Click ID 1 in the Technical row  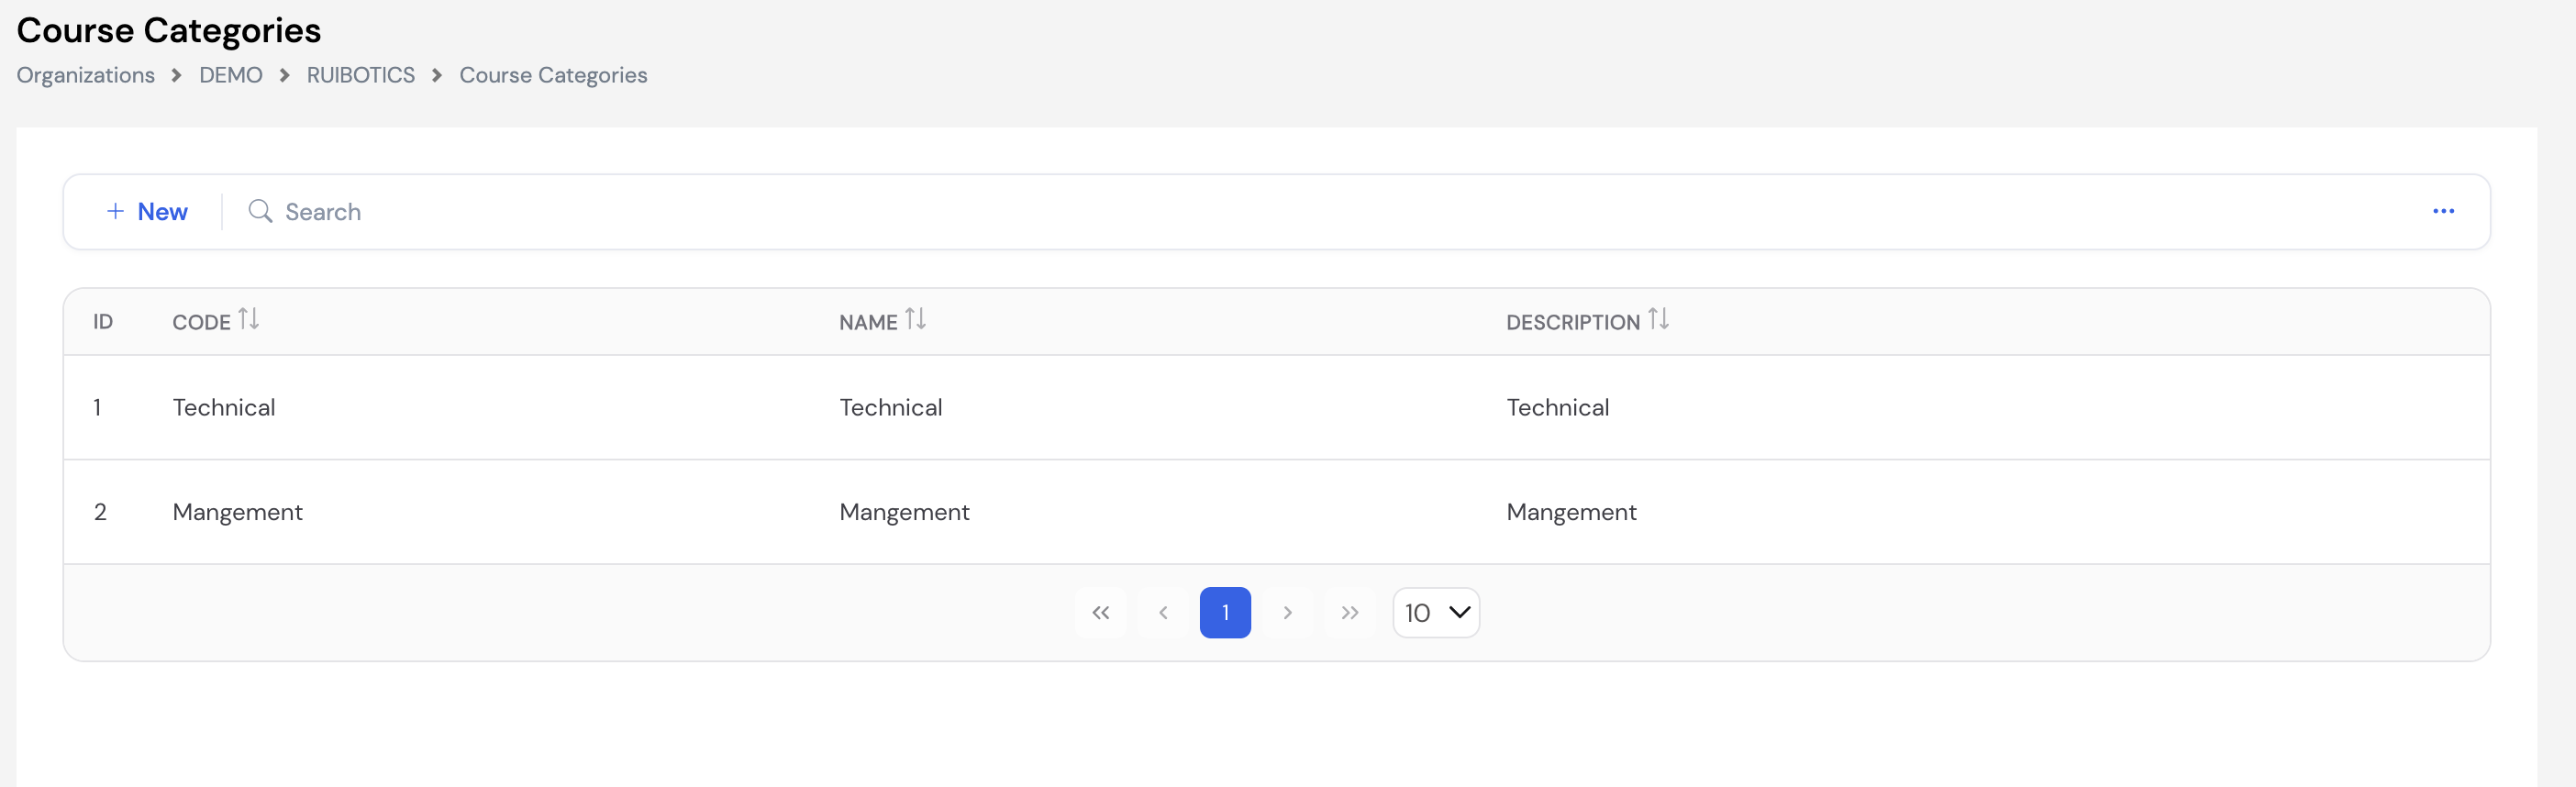pos(97,407)
